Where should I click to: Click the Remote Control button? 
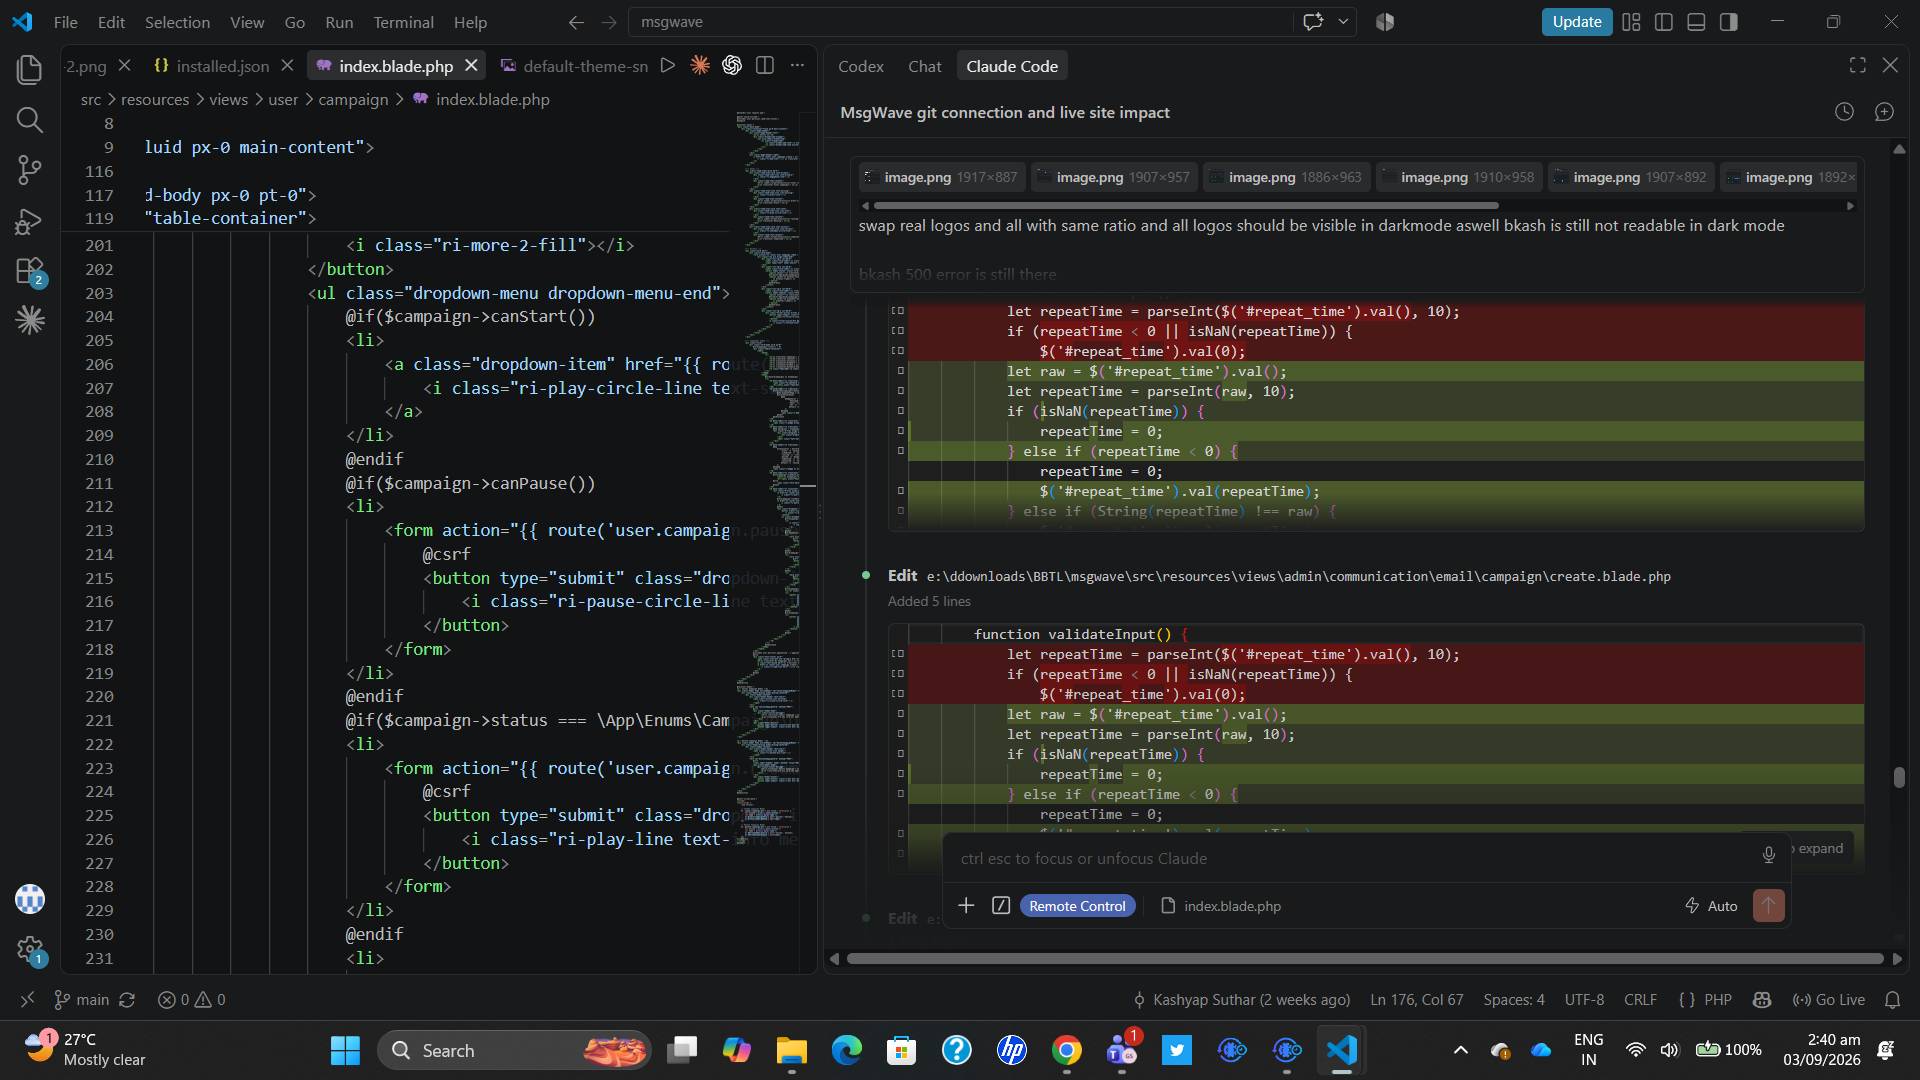coord(1077,906)
